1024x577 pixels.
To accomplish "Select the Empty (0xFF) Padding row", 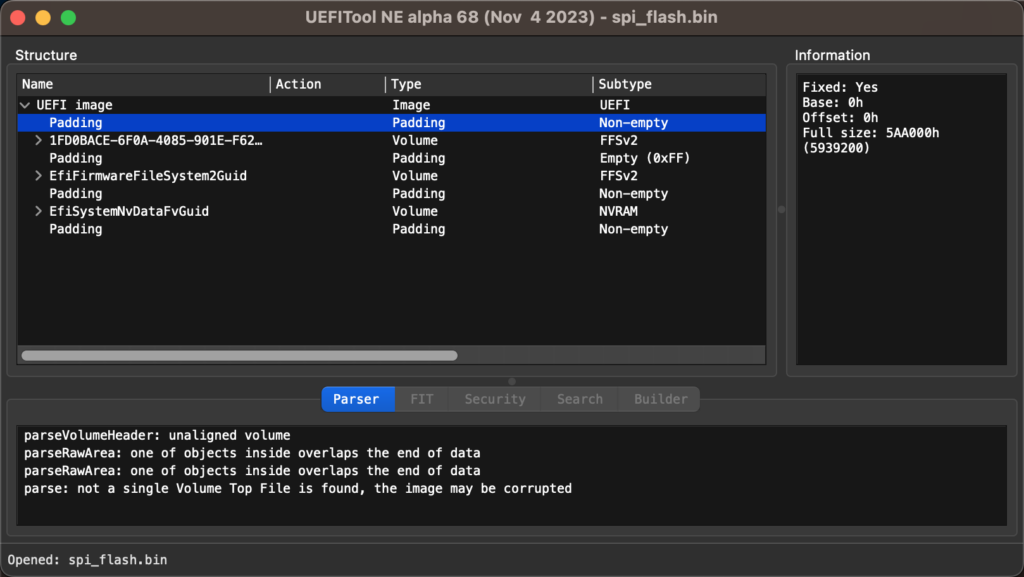I will click(391, 158).
